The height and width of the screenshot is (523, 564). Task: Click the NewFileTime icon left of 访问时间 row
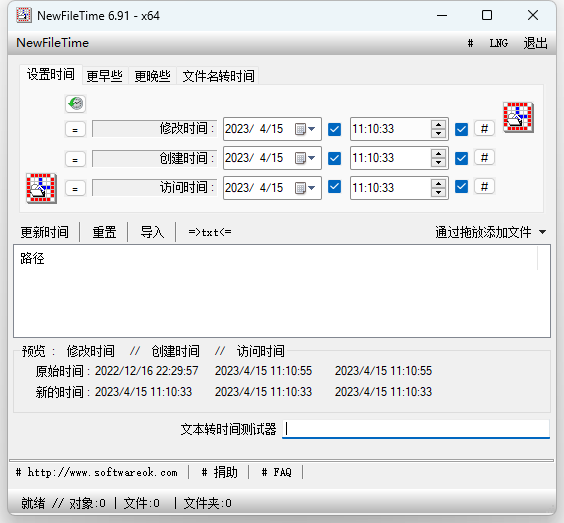41,188
